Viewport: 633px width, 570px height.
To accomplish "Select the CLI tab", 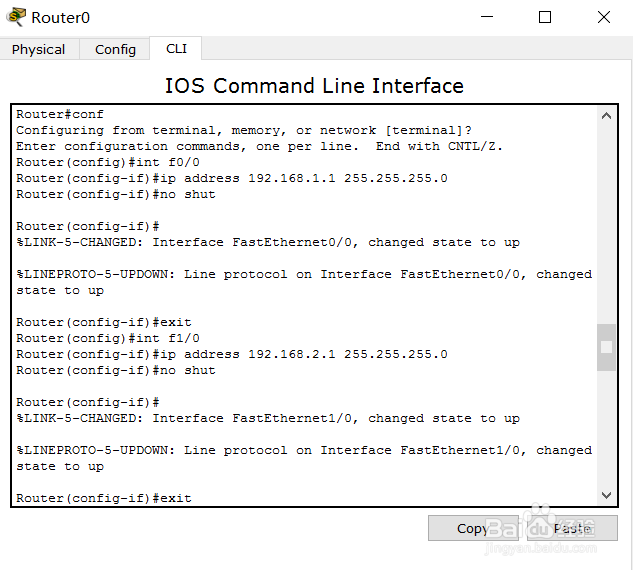I will (x=176, y=48).
